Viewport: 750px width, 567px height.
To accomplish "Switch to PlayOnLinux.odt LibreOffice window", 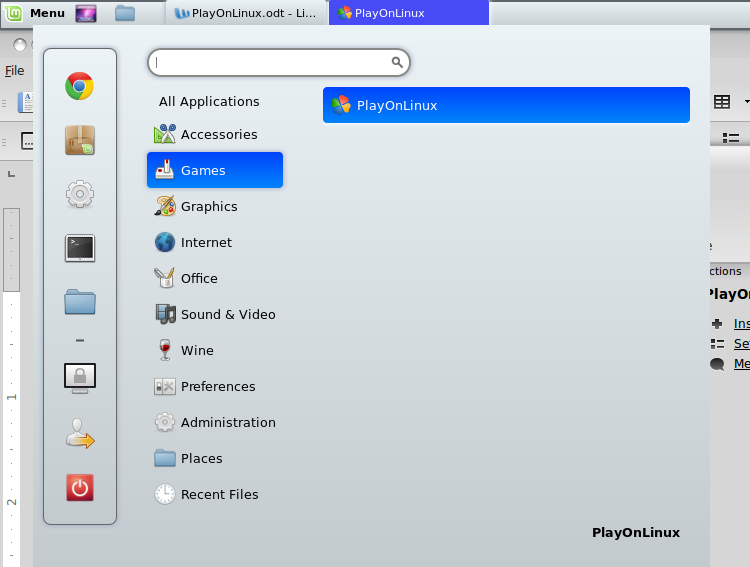I will click(246, 13).
